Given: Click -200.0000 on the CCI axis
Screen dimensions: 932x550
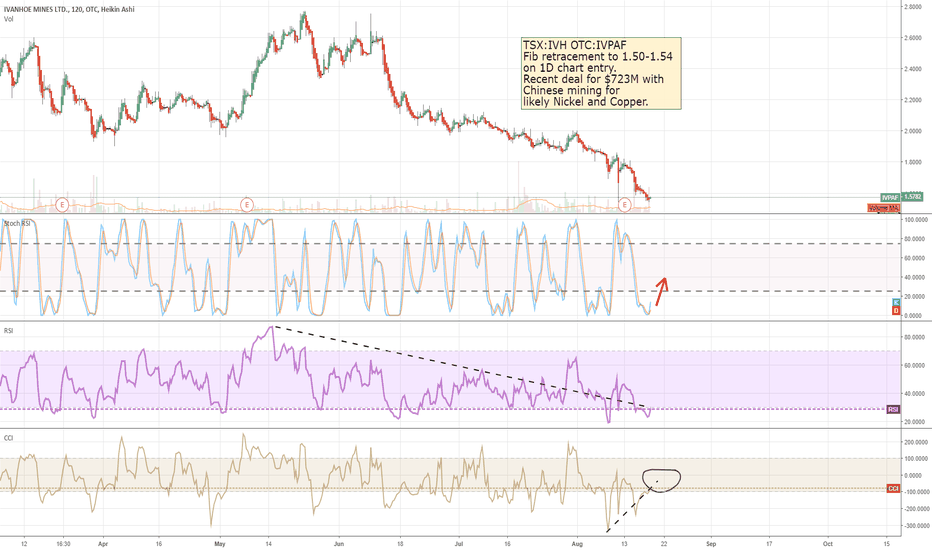Looking at the screenshot, I should click(916, 509).
